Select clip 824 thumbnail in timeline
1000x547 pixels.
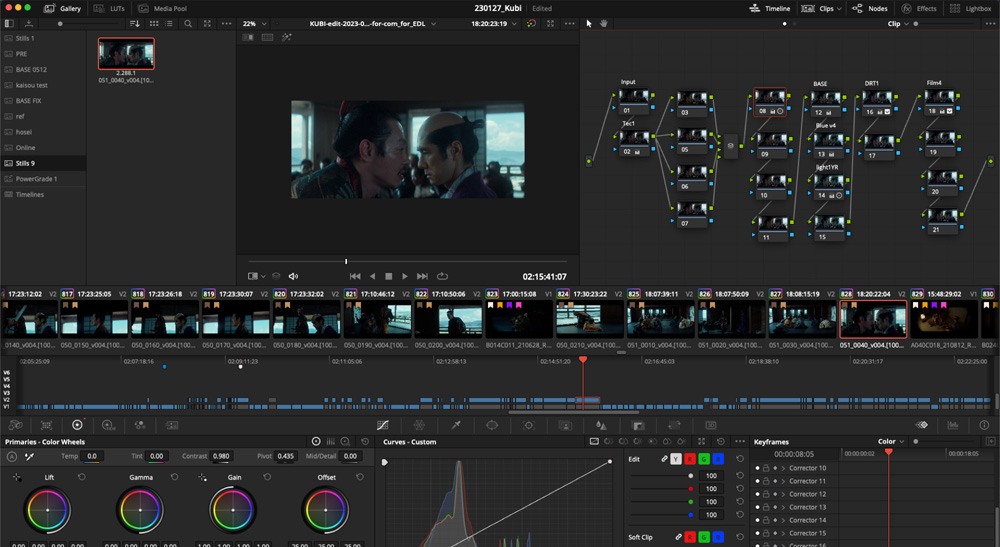[588, 318]
